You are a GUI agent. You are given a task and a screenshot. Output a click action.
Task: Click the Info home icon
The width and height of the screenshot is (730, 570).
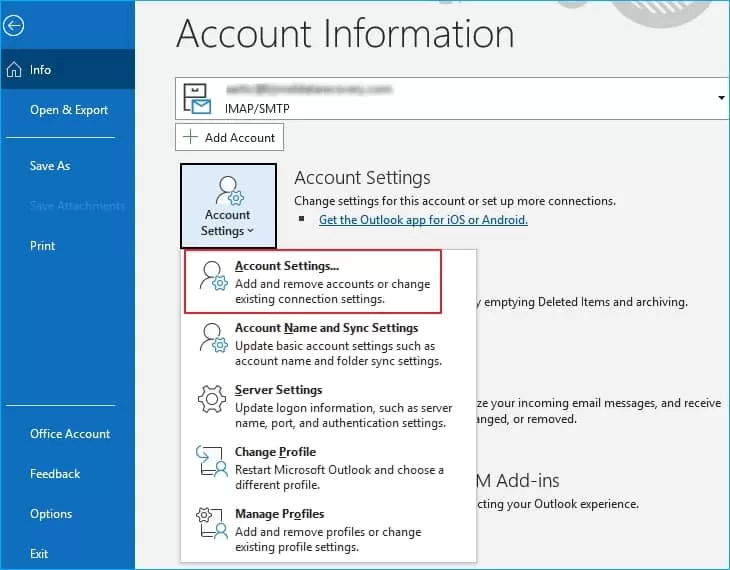pos(14,69)
